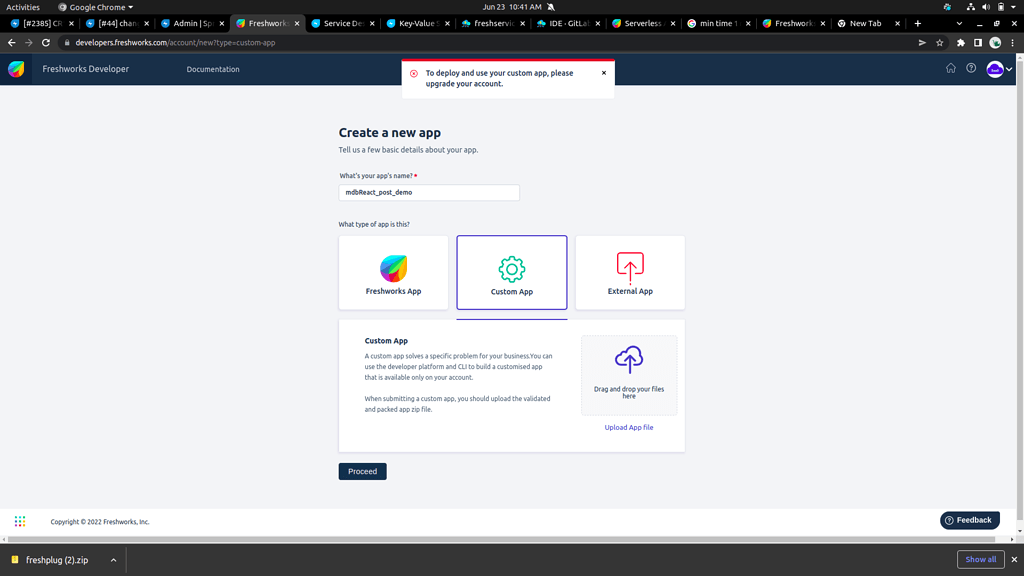
Task: Click the External App upload arrow icon
Action: (629, 266)
